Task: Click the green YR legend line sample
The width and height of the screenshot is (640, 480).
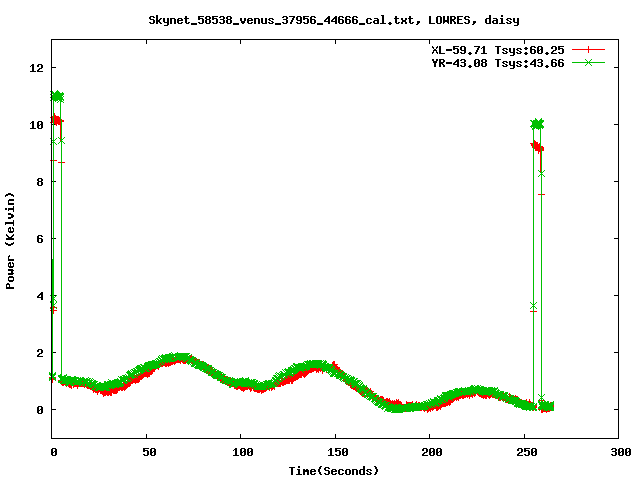Action: click(588, 63)
